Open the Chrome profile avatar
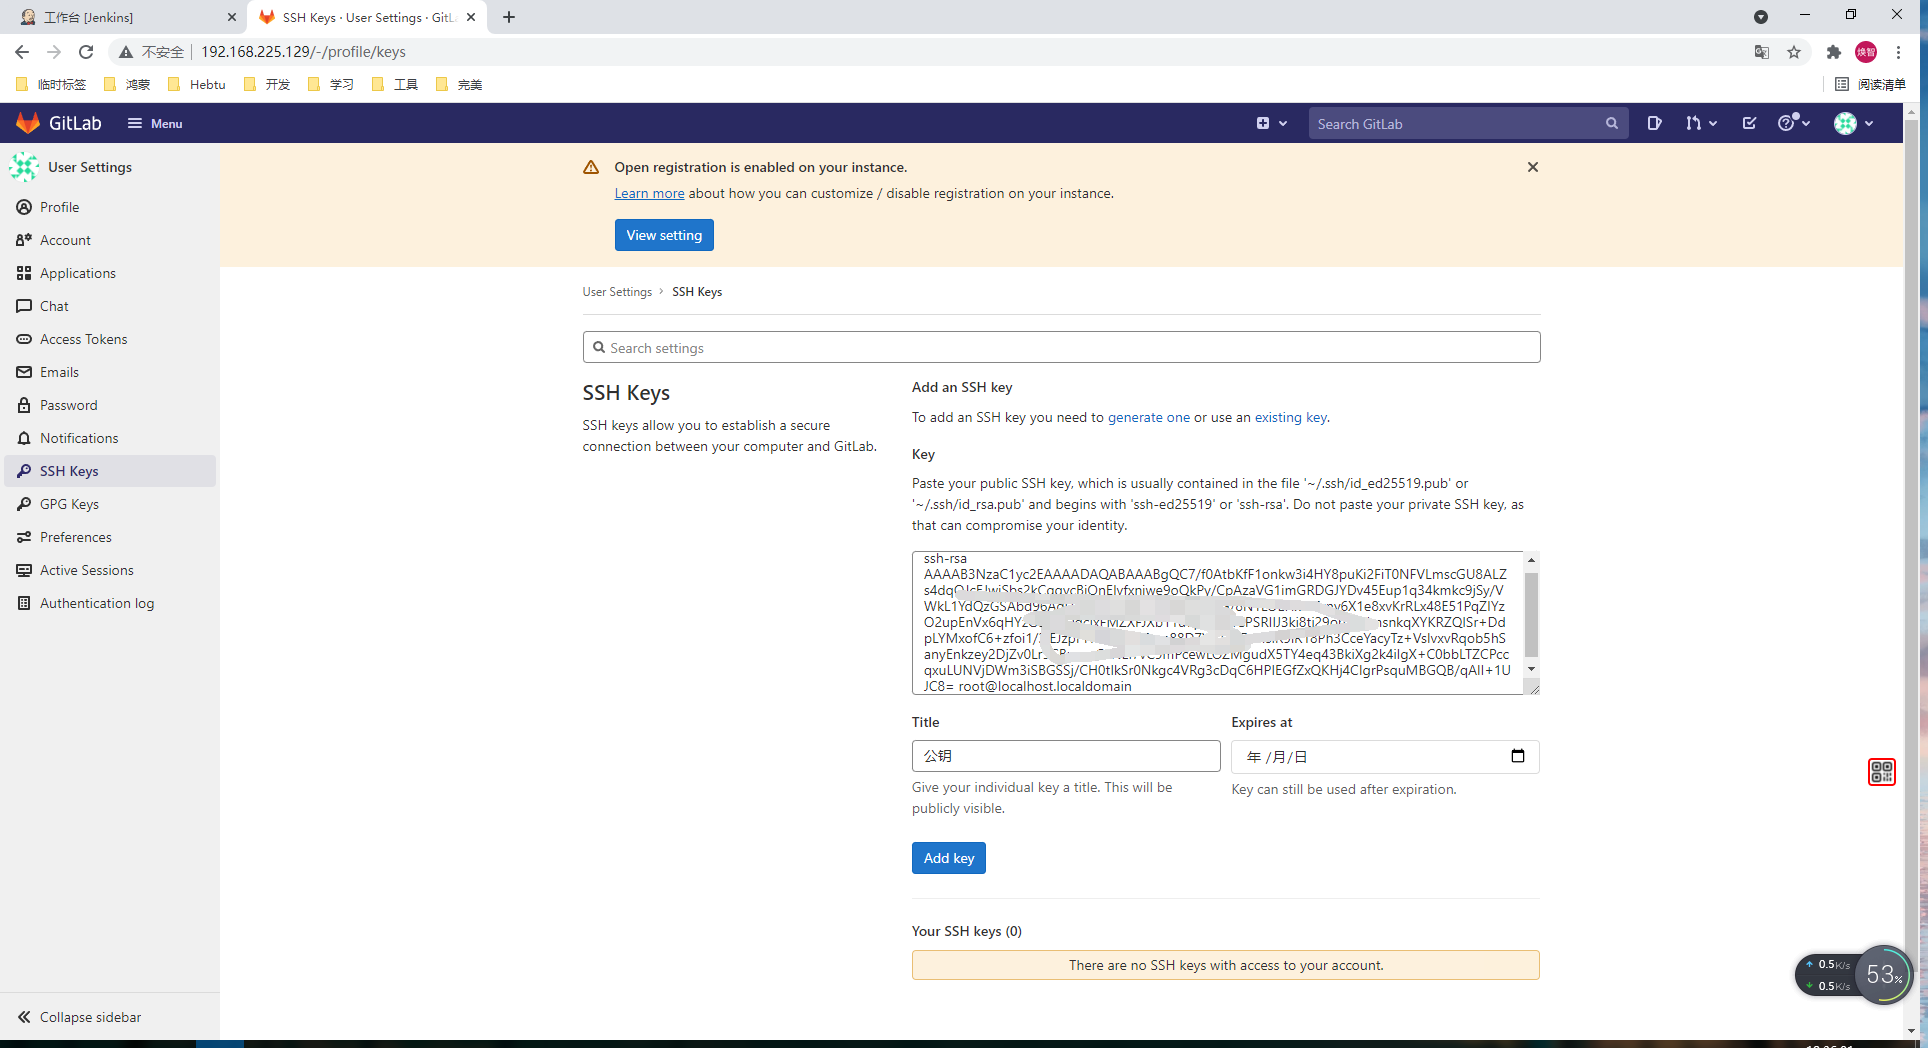The height and width of the screenshot is (1048, 1928). click(x=1866, y=52)
